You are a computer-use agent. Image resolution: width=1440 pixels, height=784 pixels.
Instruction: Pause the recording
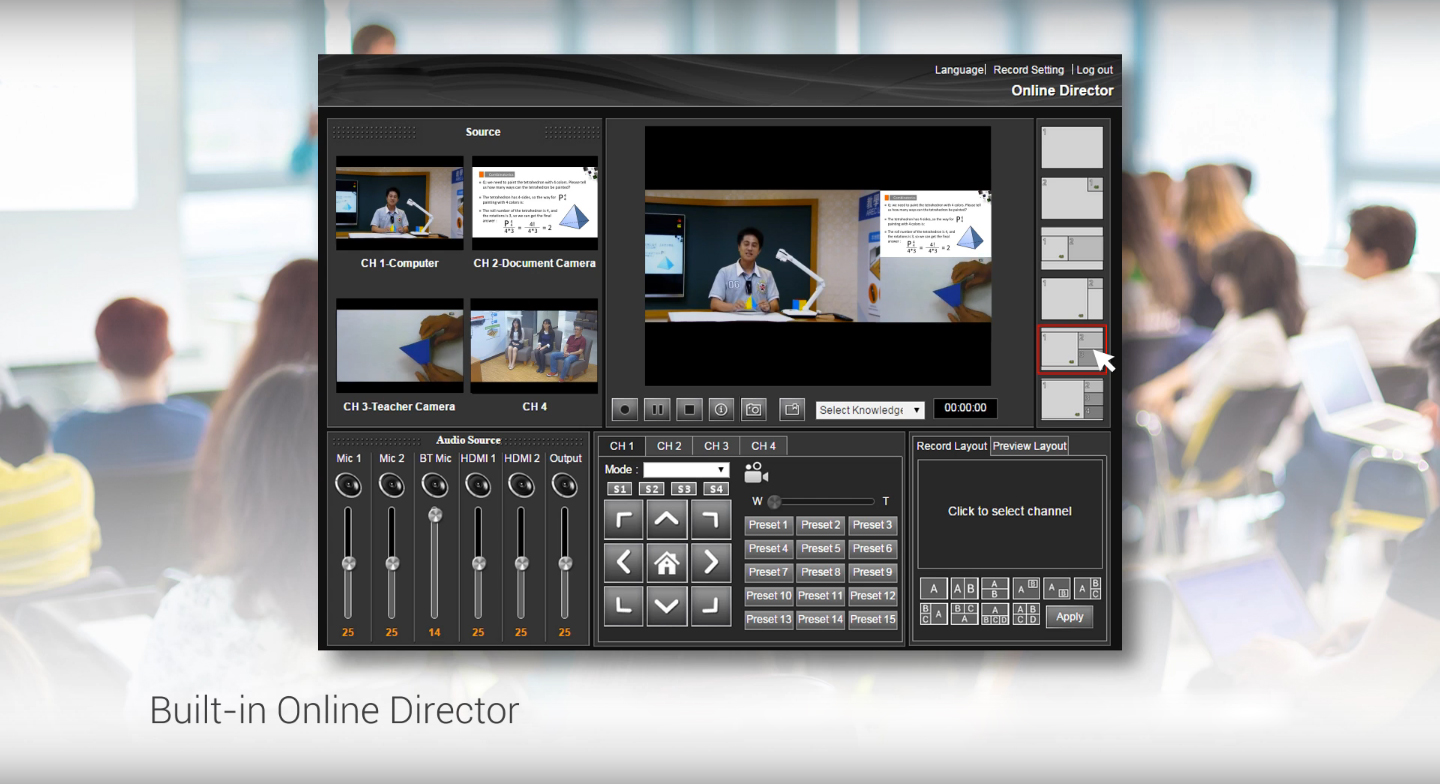pyautogui.click(x=657, y=409)
